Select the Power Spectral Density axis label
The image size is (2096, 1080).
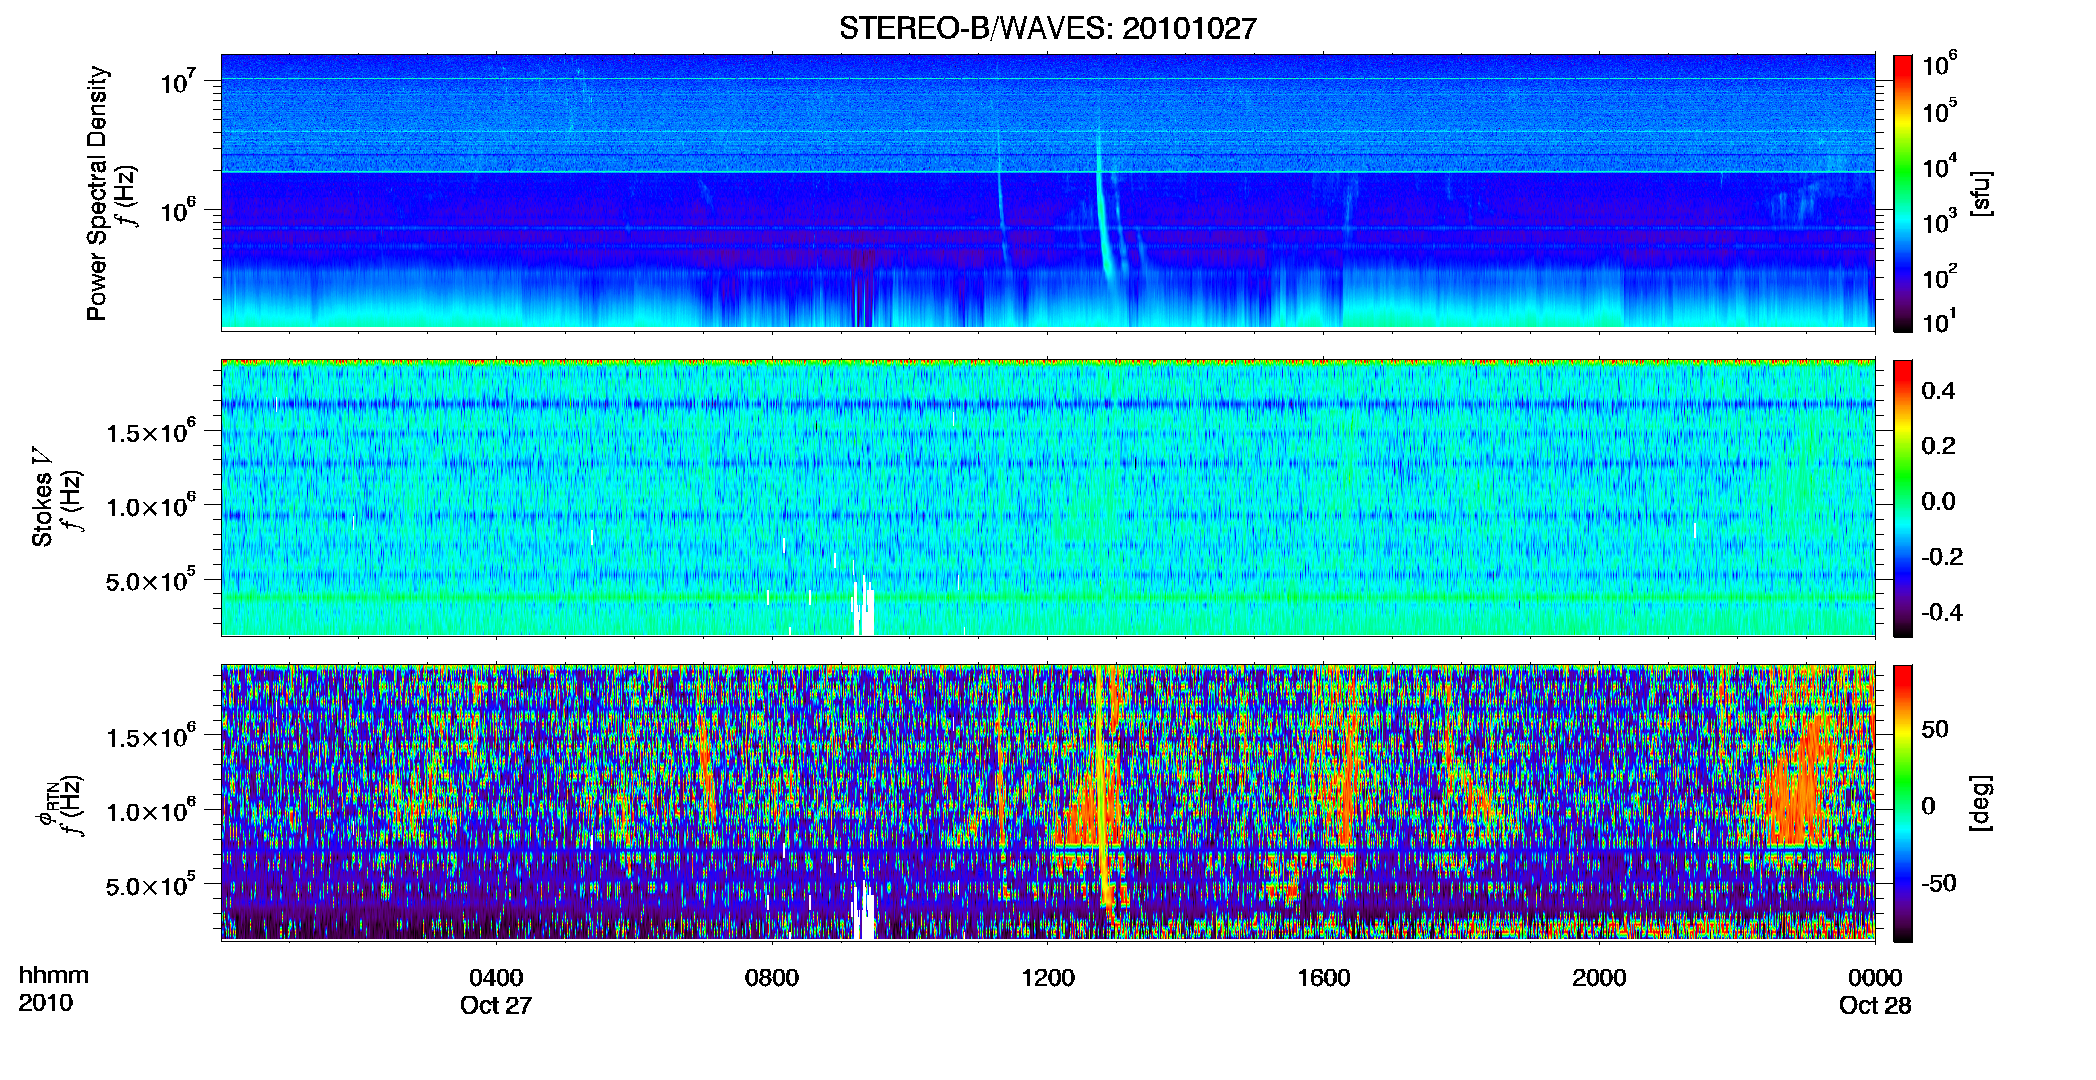(97, 193)
